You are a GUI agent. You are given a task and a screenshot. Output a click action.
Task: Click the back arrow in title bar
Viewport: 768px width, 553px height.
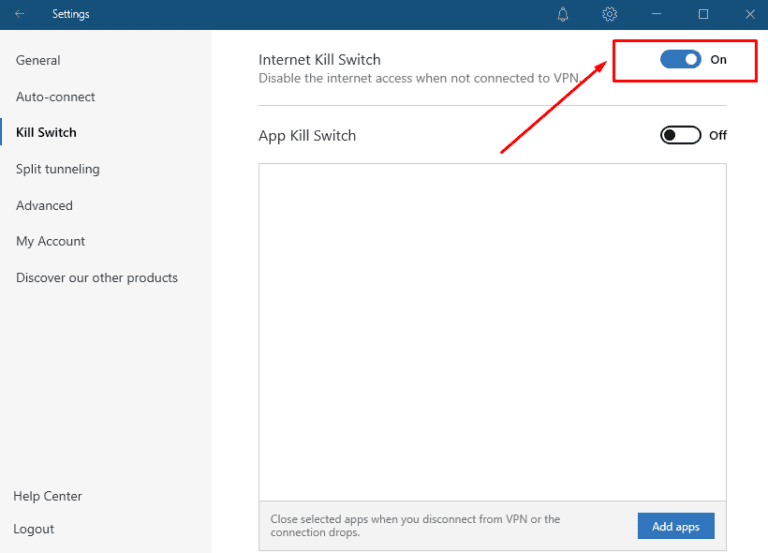[x=20, y=14]
